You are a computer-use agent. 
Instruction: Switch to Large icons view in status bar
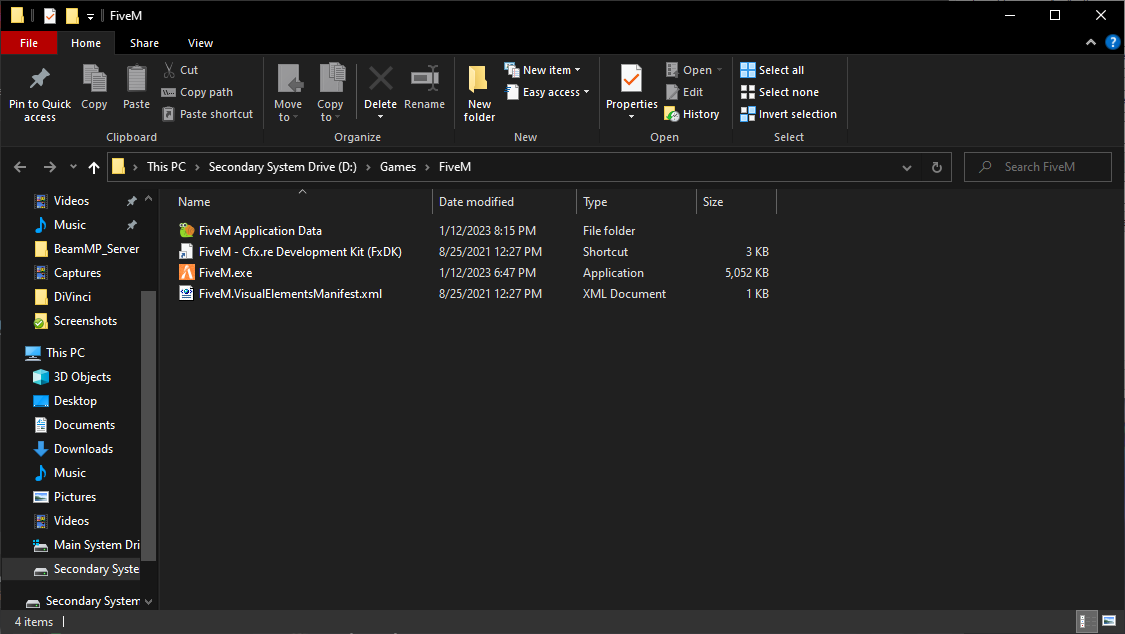click(x=1109, y=621)
